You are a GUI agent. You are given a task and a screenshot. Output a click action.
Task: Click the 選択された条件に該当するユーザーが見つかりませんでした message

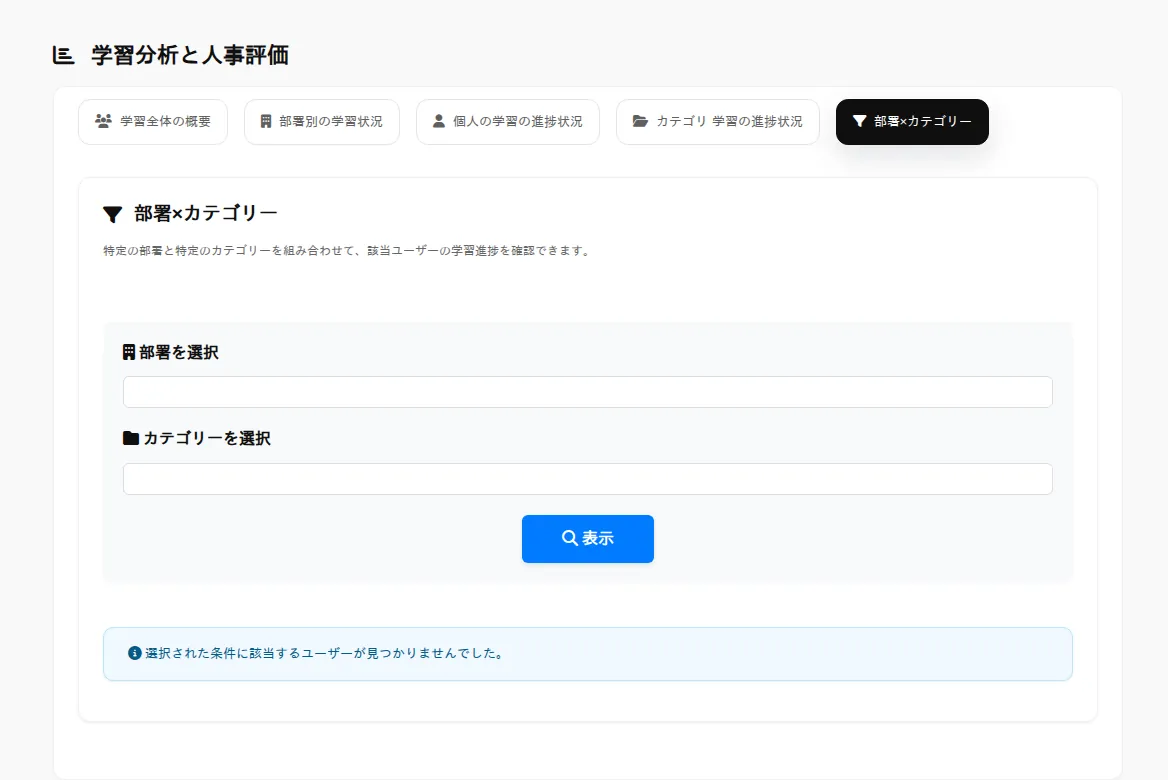click(x=326, y=653)
